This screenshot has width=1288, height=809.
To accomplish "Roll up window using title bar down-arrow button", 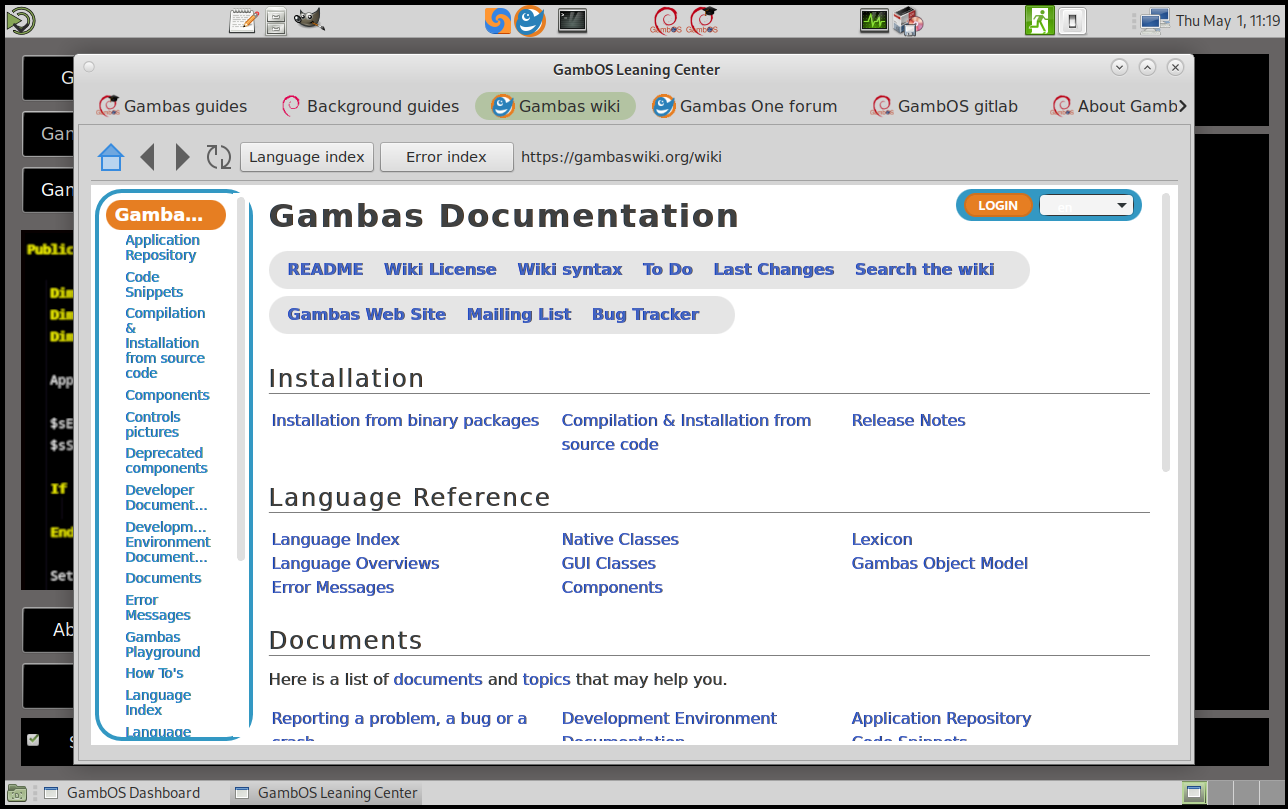I will point(1119,67).
